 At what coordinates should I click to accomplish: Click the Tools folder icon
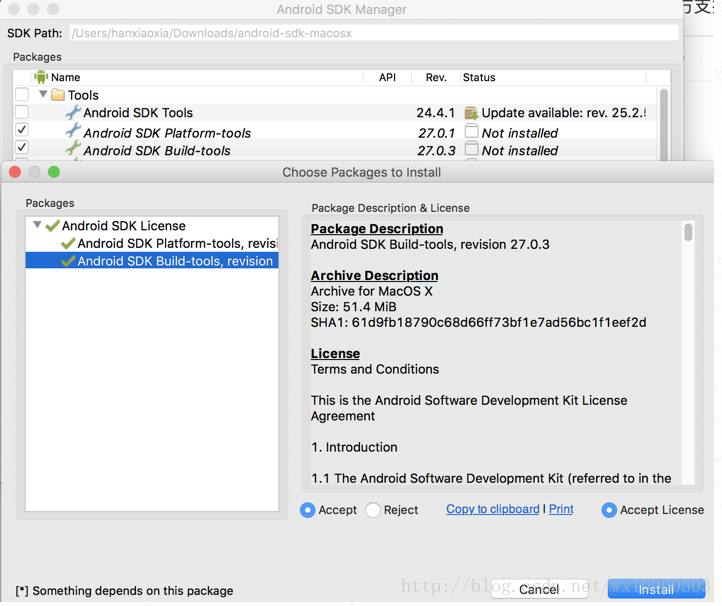point(58,95)
